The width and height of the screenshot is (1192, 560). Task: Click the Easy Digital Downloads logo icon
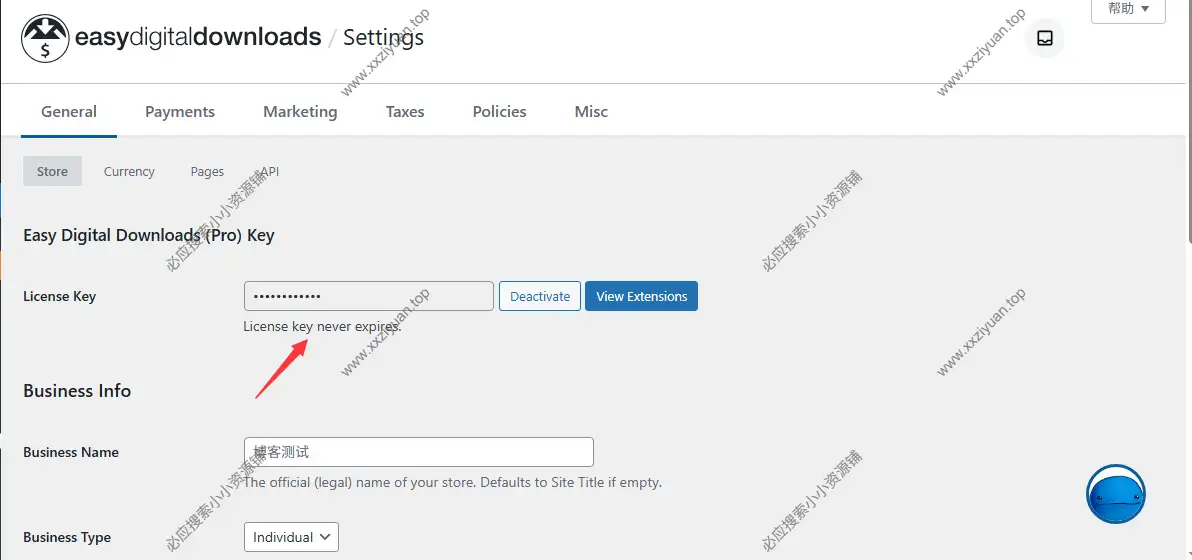[x=45, y=39]
